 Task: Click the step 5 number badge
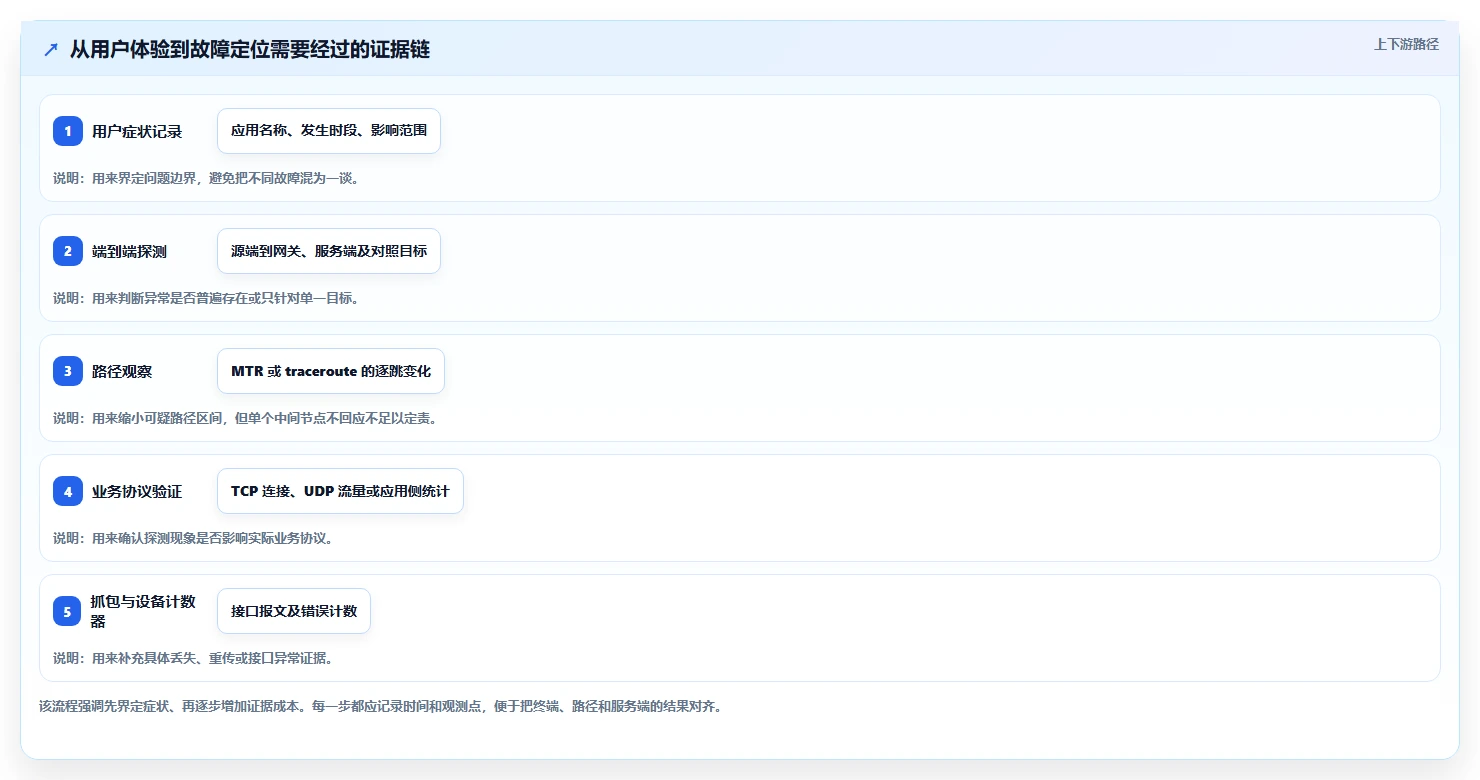[x=68, y=611]
